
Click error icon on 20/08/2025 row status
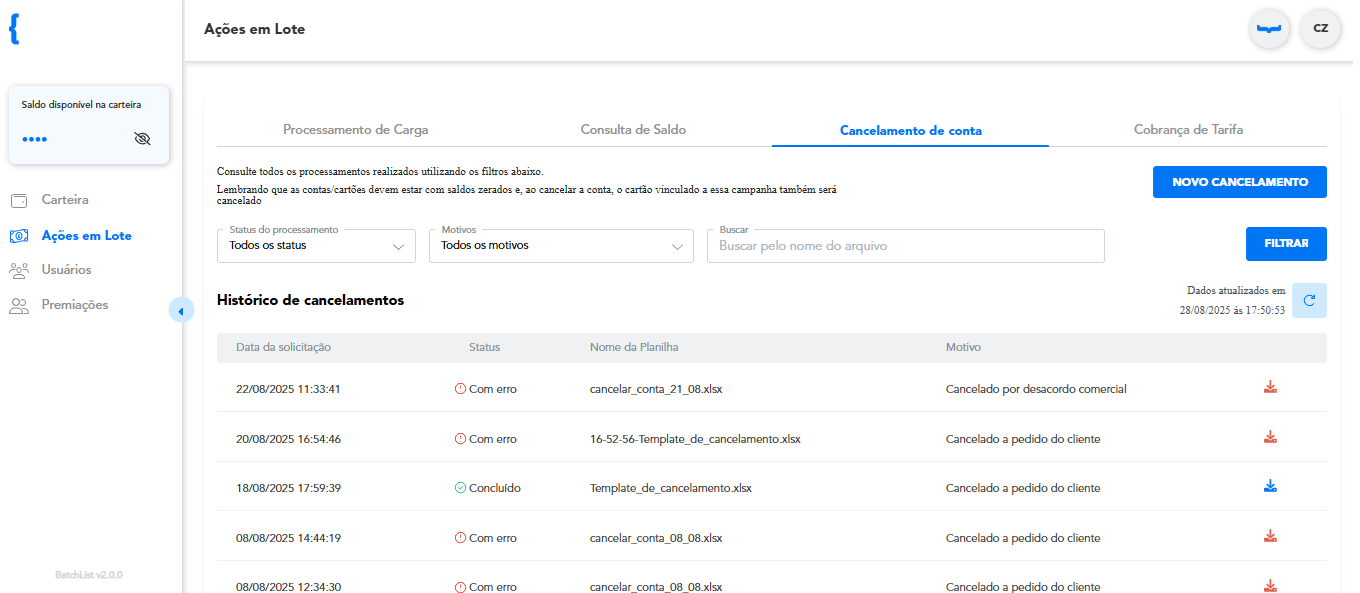click(x=460, y=438)
